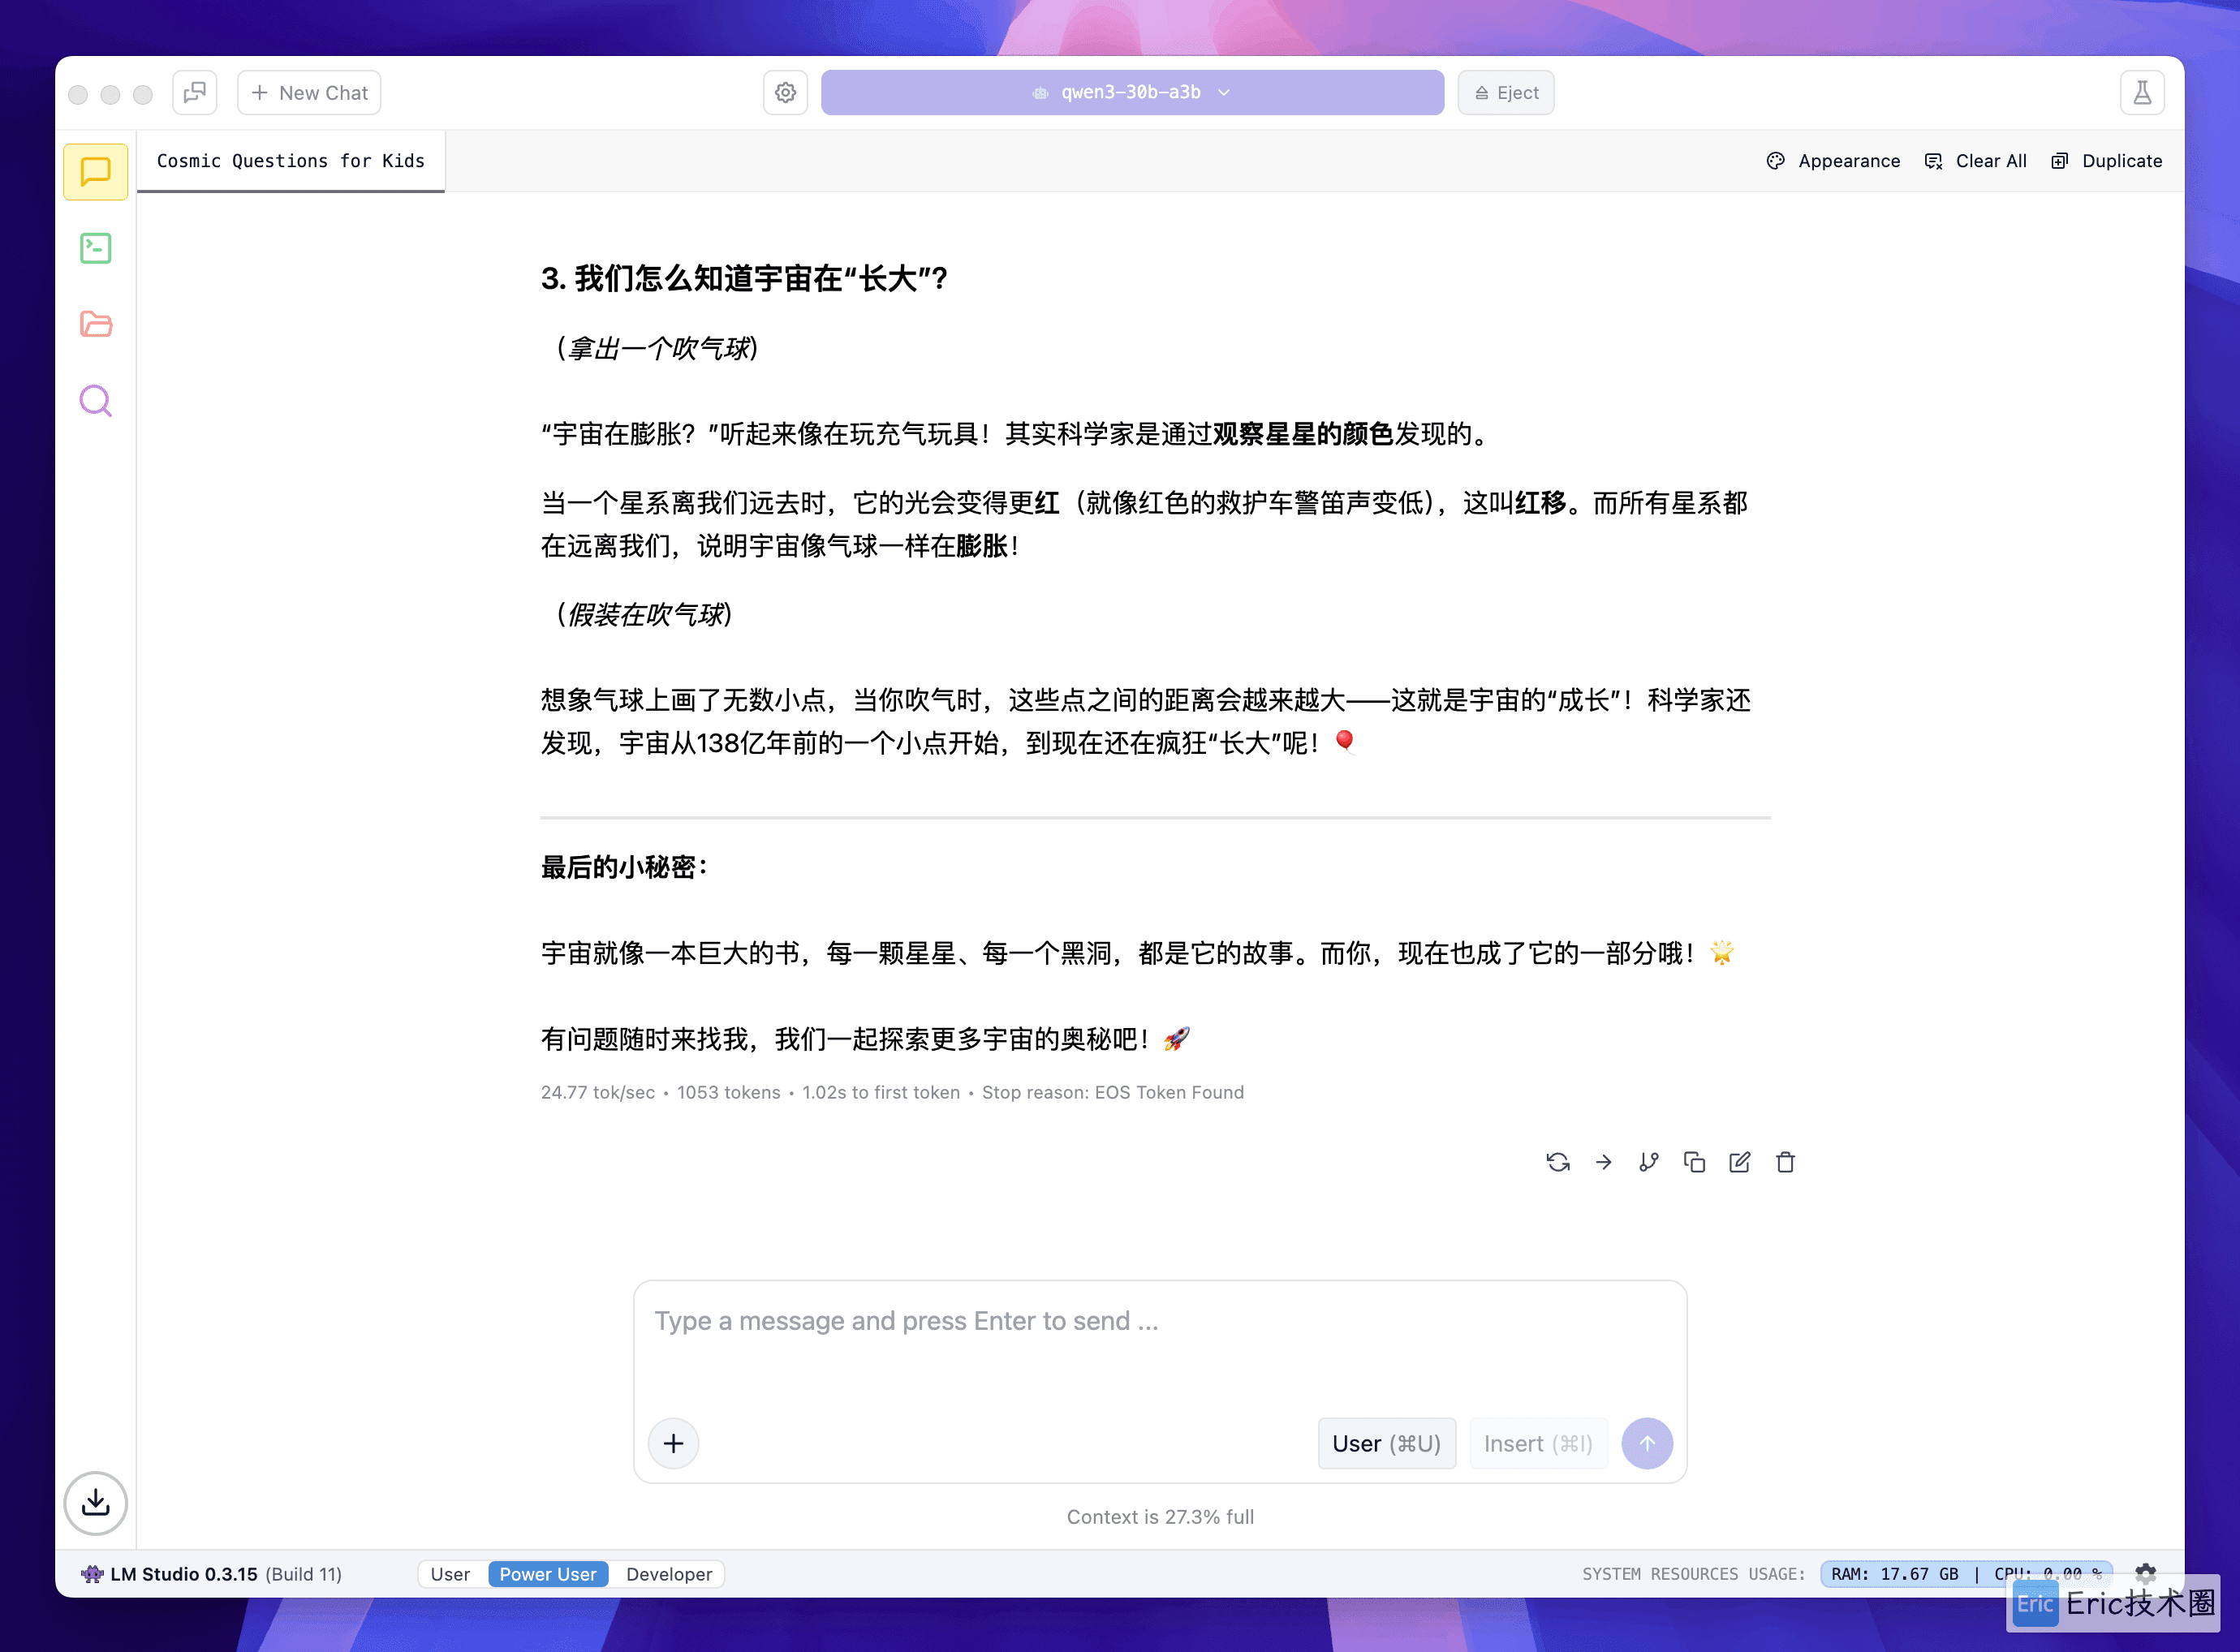Open the My Models folder icon
This screenshot has width=2240, height=1652.
point(96,324)
